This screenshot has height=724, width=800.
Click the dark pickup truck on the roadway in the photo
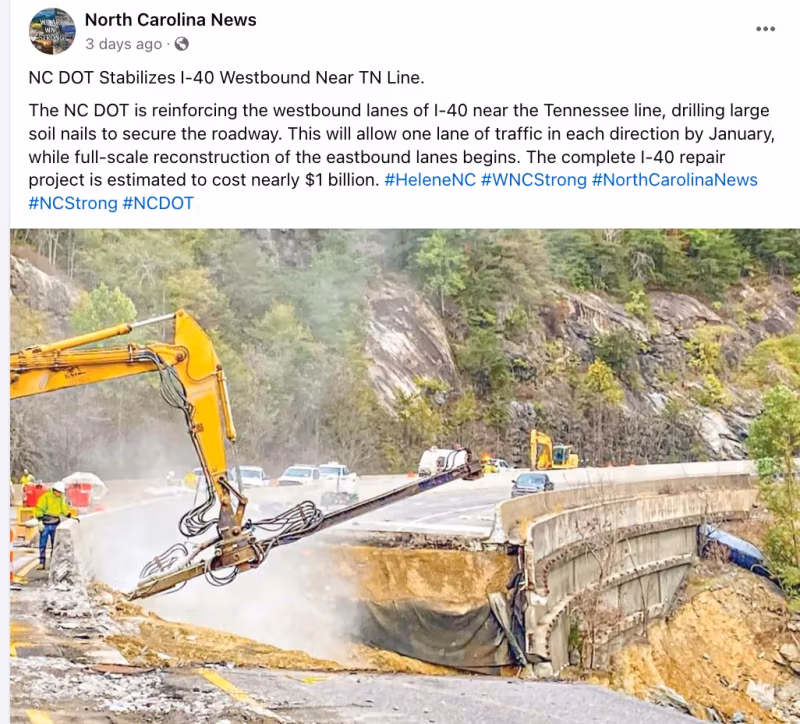click(532, 484)
